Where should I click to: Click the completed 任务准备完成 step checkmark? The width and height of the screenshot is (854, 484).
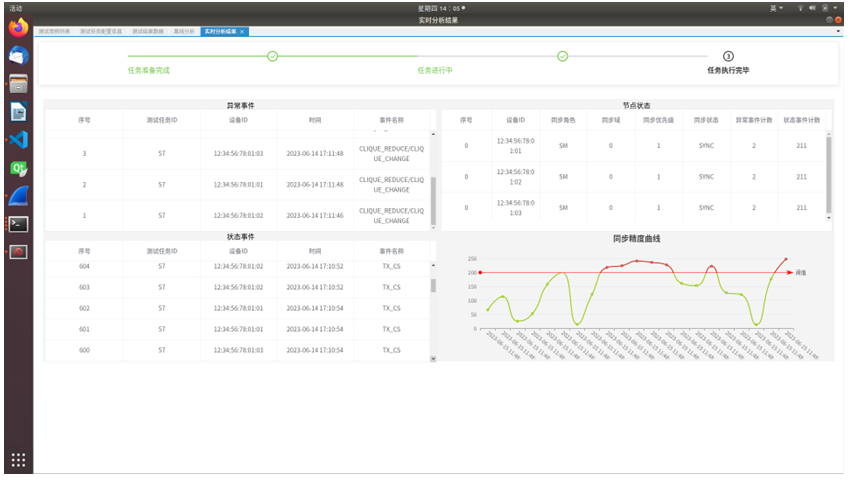[x=272, y=56]
